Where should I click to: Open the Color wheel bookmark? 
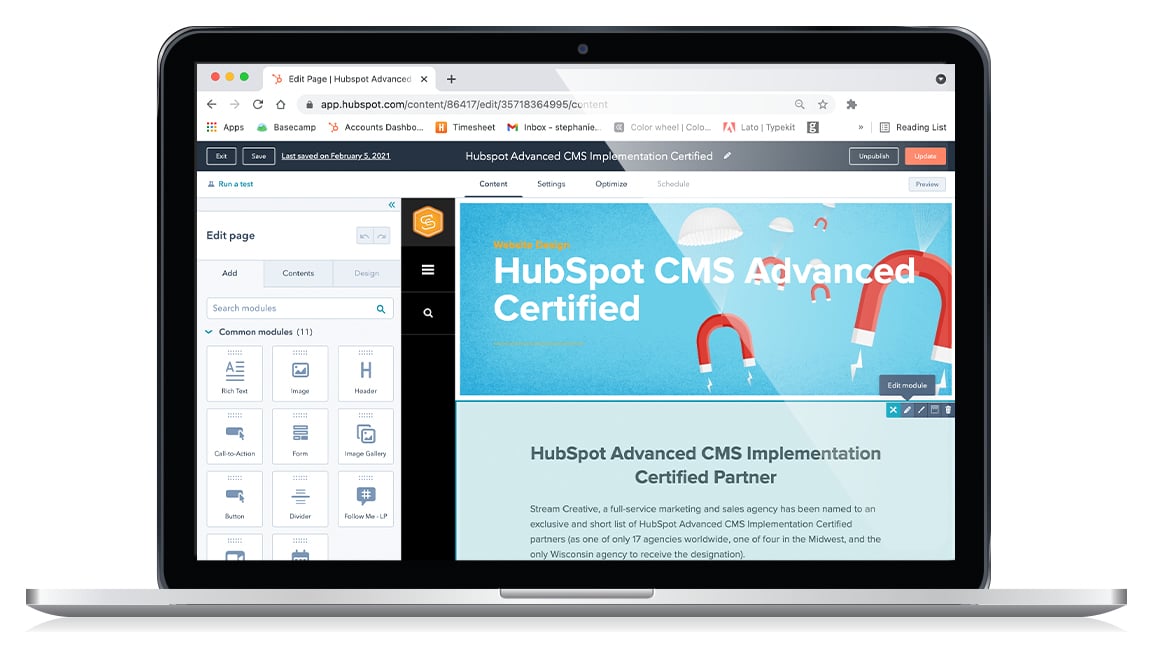(663, 127)
